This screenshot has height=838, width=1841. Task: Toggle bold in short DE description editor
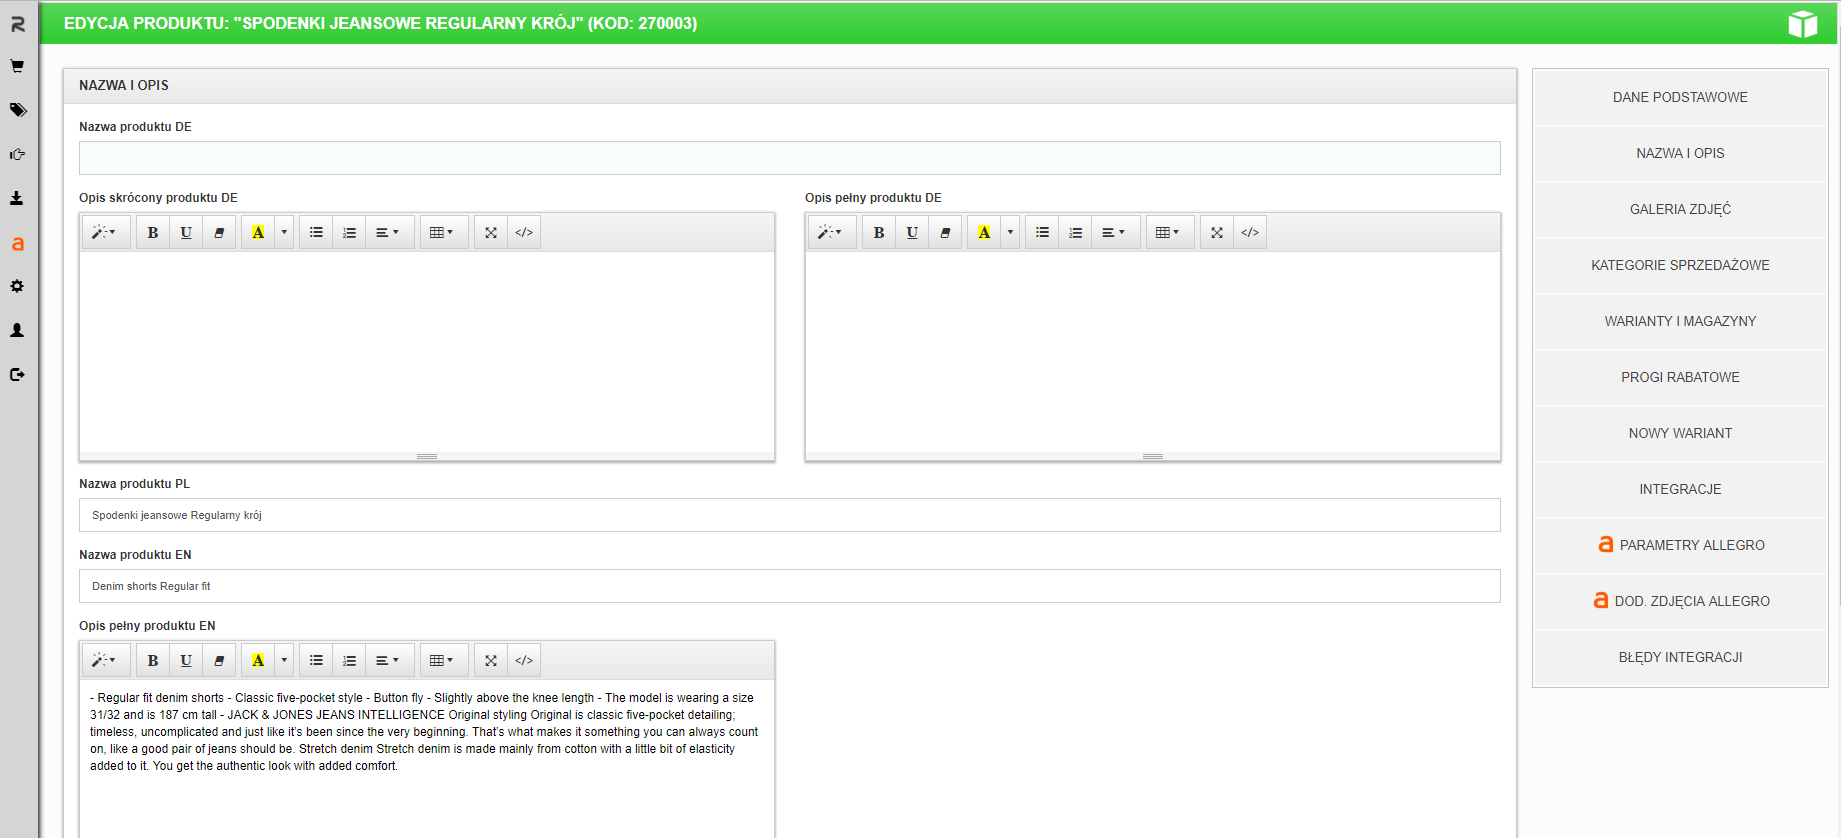tap(153, 232)
